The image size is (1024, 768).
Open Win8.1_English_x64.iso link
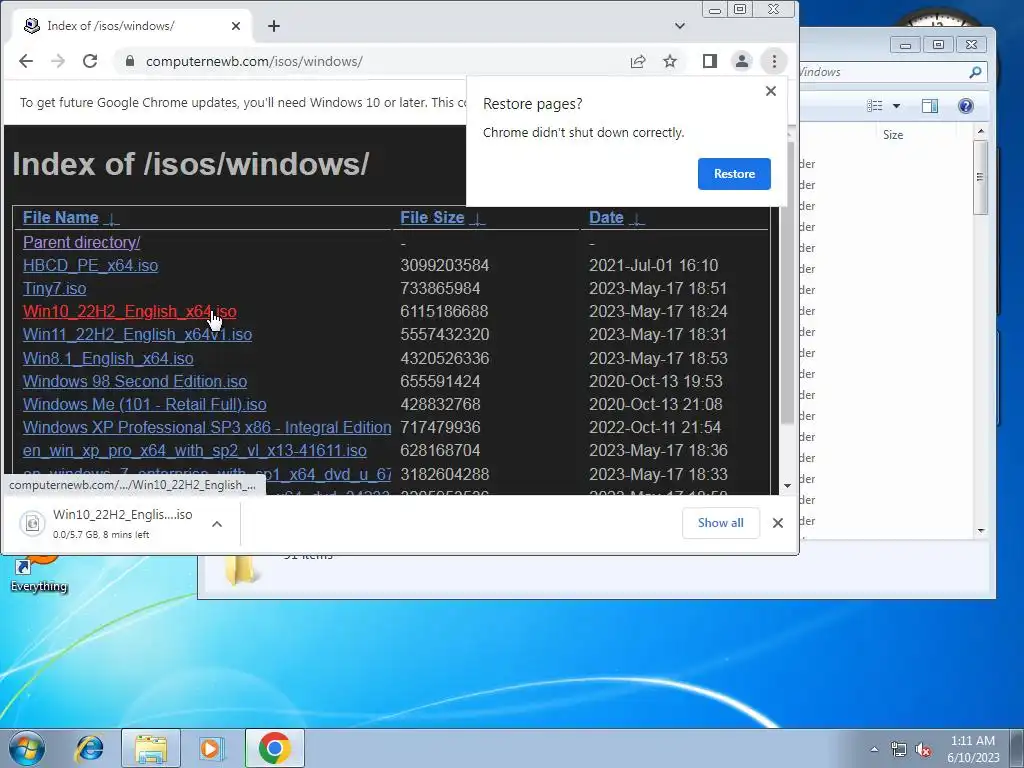(x=108, y=359)
